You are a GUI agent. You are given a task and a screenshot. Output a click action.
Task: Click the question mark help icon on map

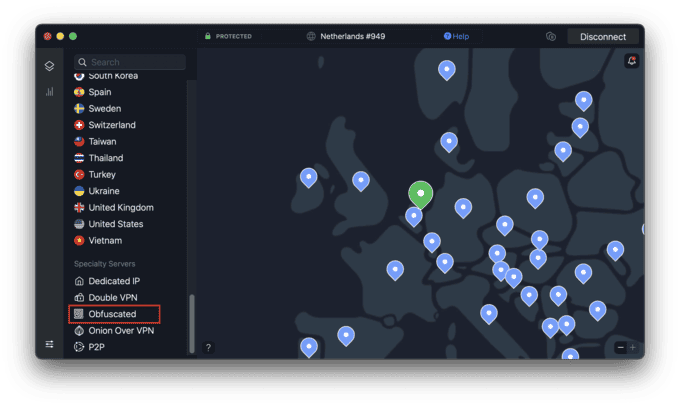[208, 347]
